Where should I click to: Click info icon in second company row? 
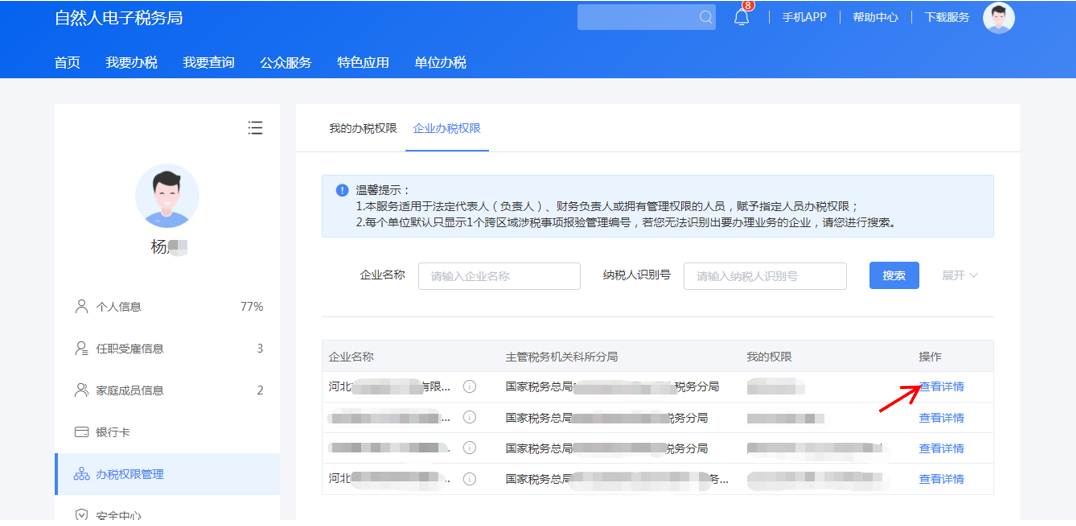pos(469,417)
